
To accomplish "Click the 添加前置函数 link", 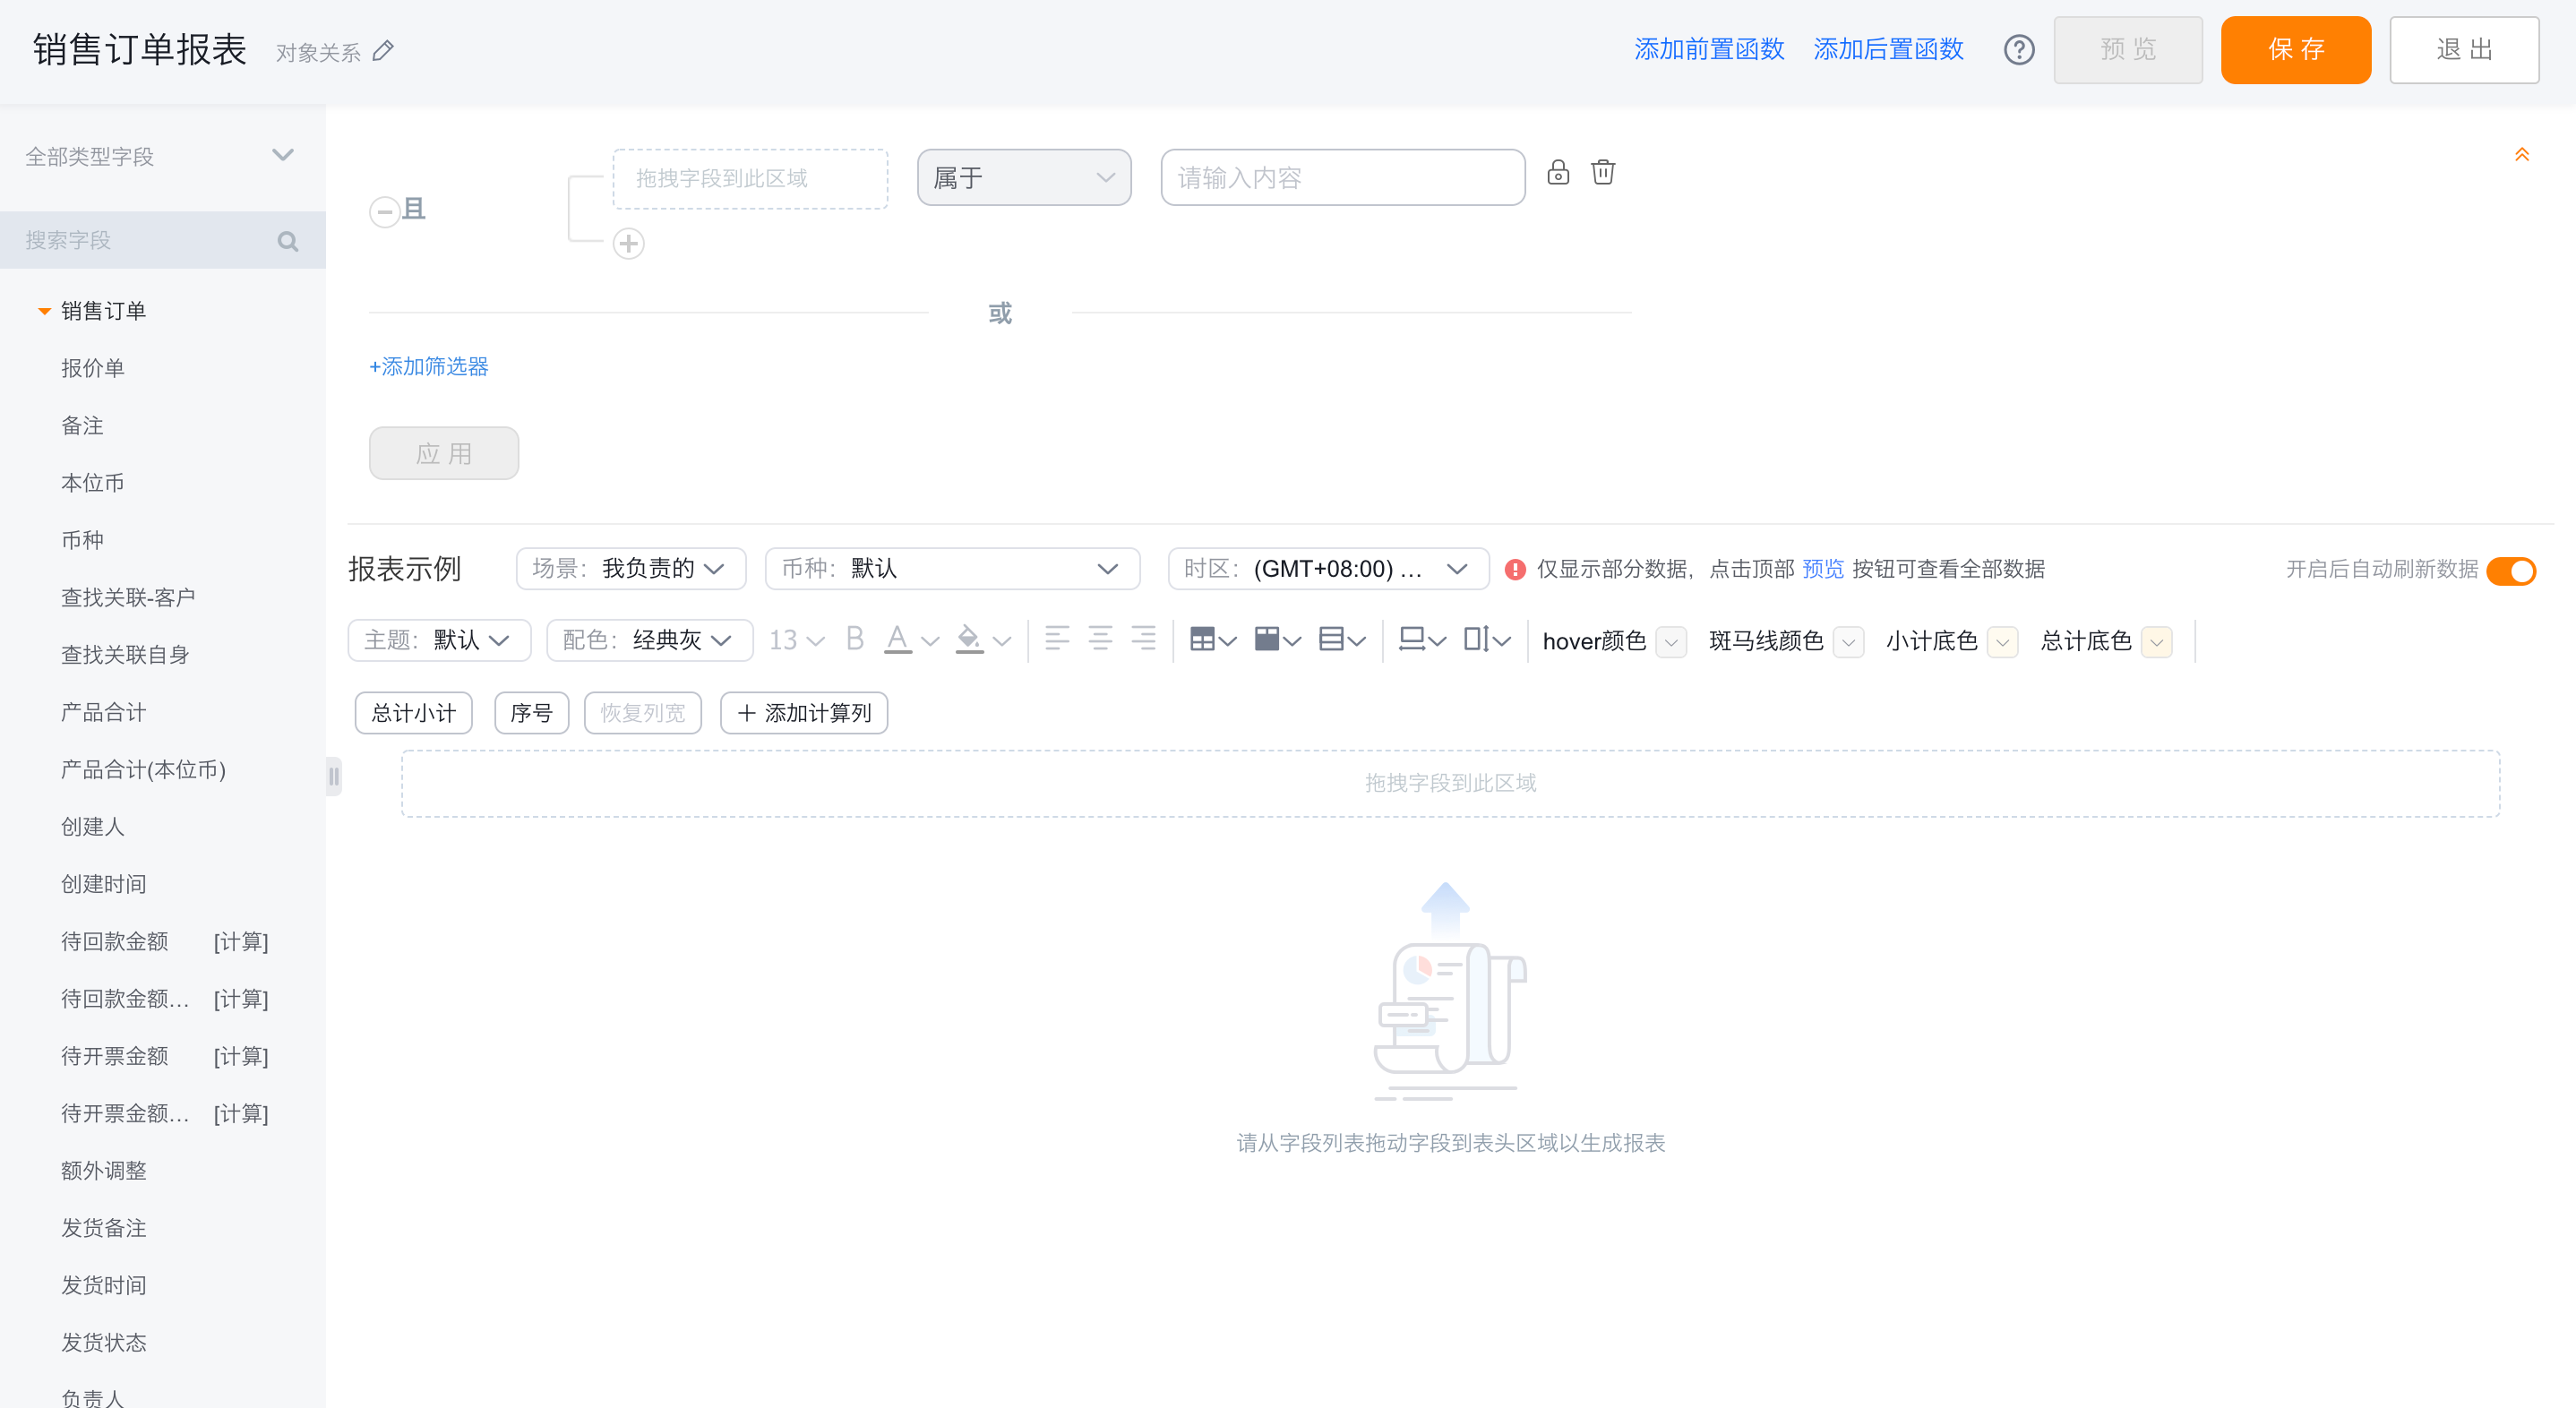I will pyautogui.click(x=1708, y=49).
